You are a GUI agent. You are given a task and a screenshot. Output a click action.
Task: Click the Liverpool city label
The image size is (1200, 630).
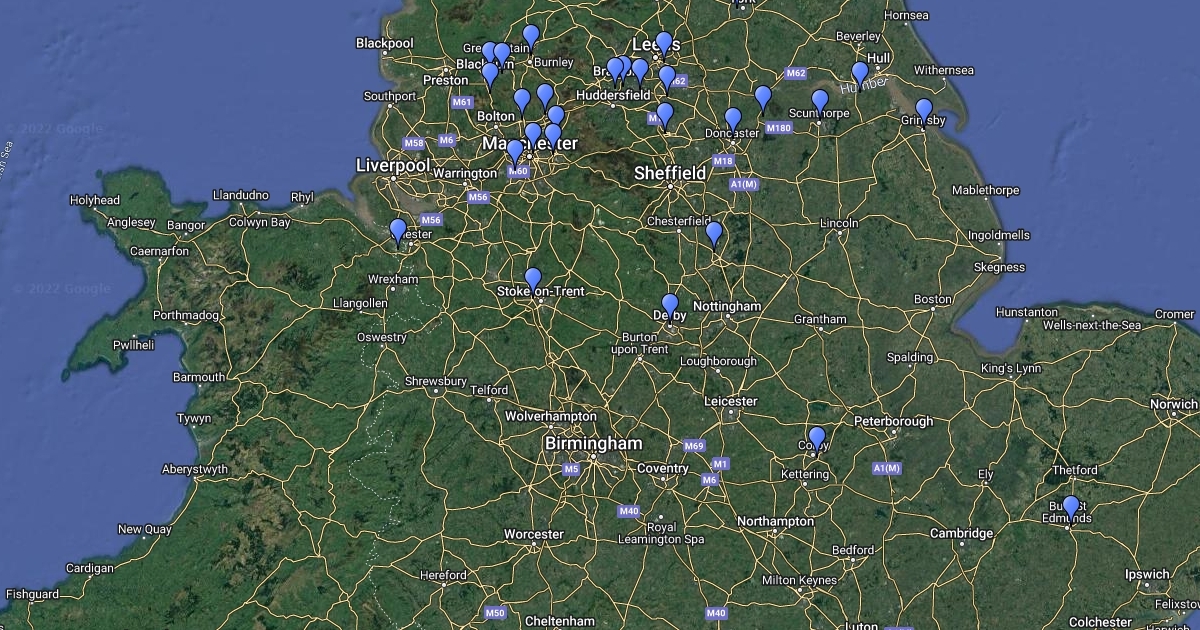393,165
